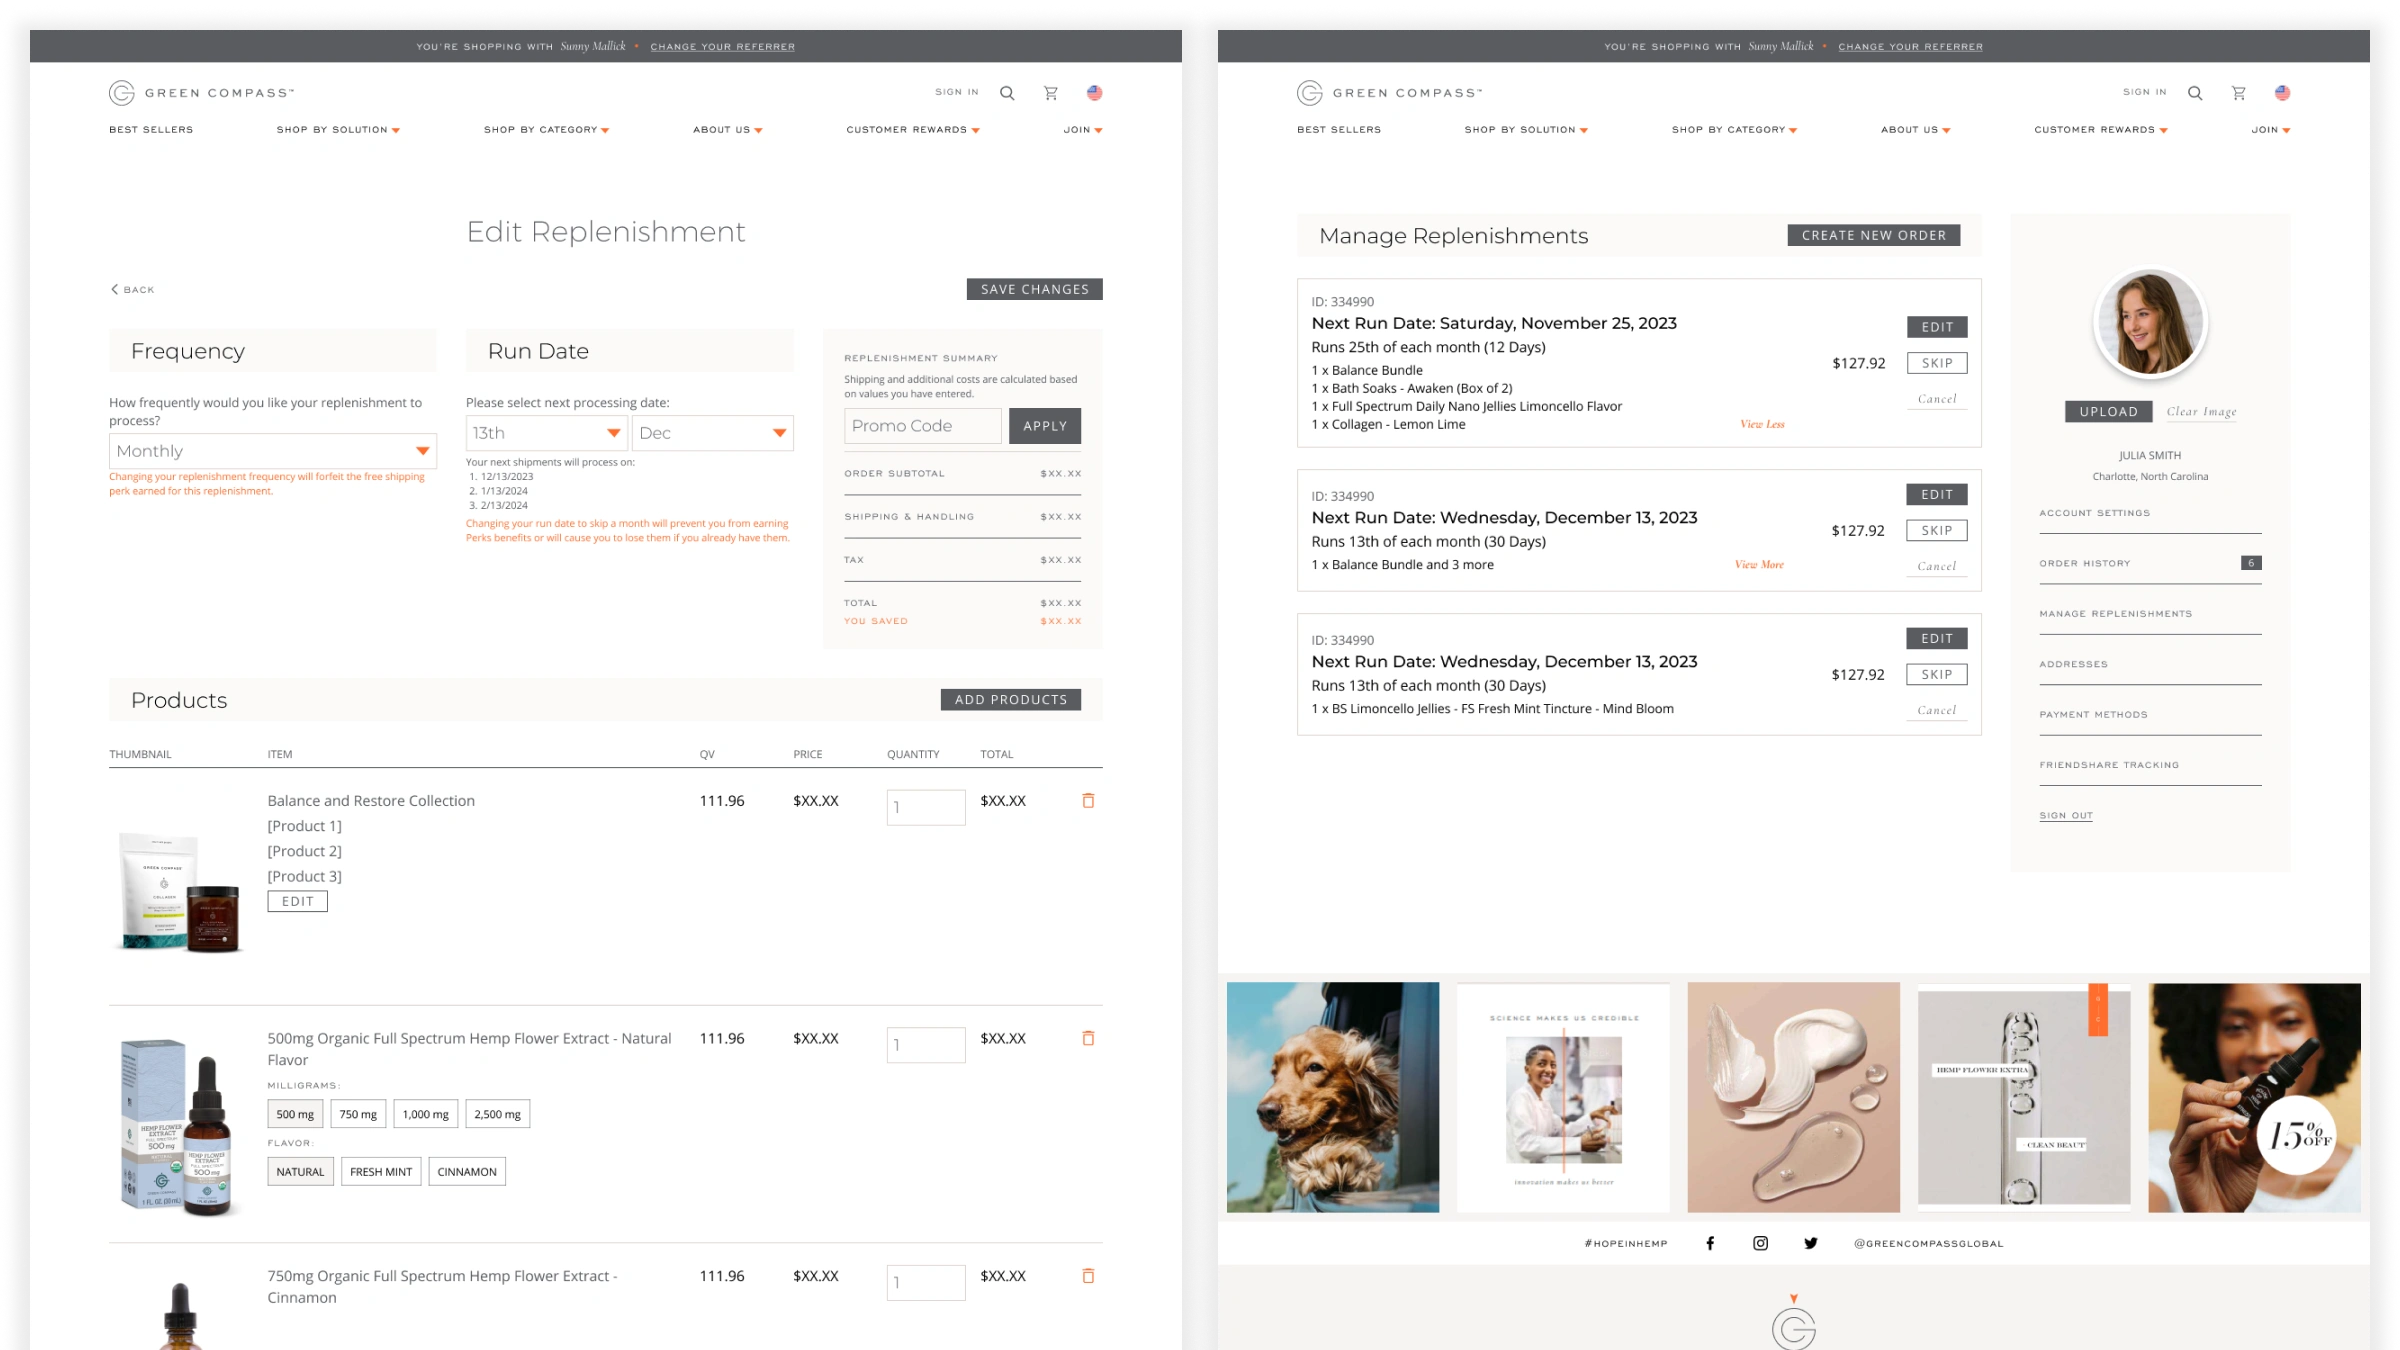2400x1350 pixels.
Task: Expand Shop by Solution on the Edit Replenishment page
Action: click(338, 130)
